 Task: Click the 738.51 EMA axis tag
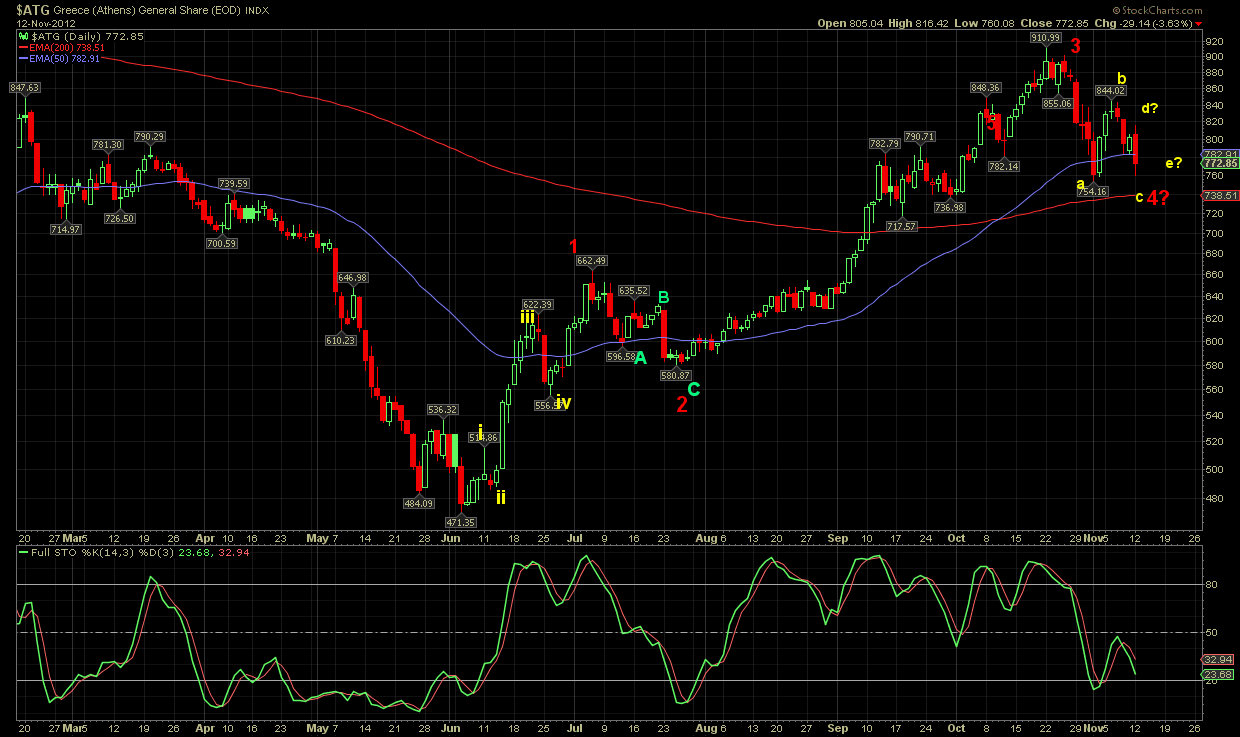click(1220, 196)
